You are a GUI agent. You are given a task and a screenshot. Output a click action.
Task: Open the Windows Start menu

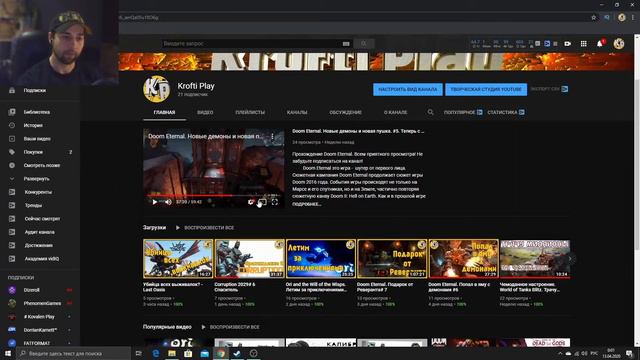[8, 353]
